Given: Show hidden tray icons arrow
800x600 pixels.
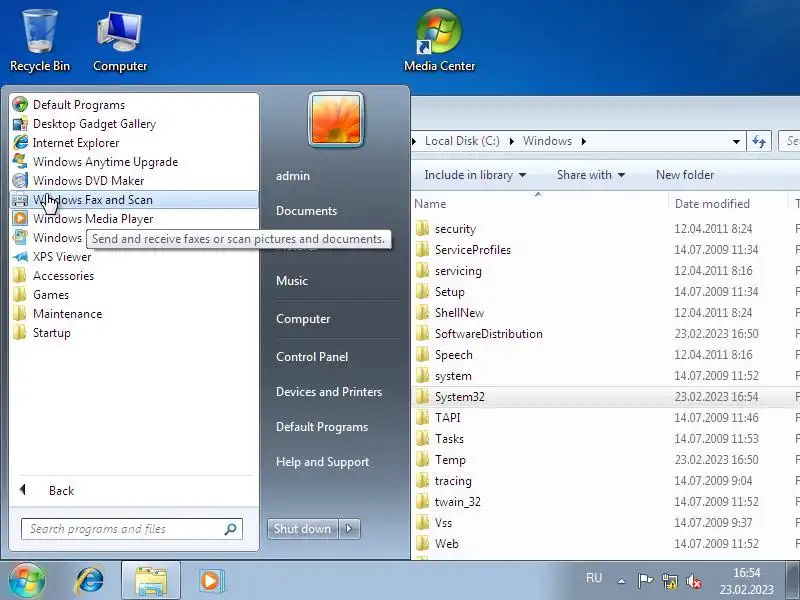Looking at the screenshot, I should (621, 581).
